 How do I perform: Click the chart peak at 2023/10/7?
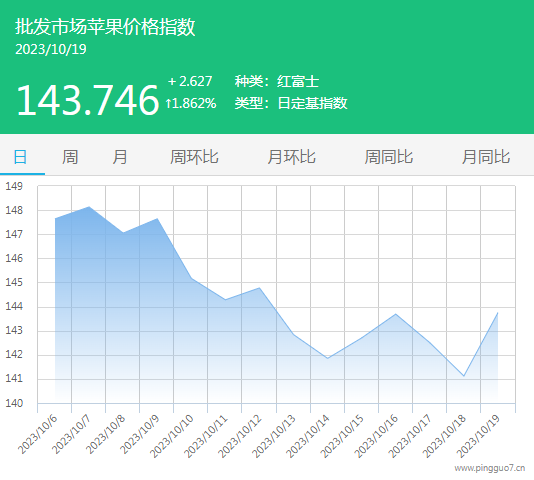pyautogui.click(x=89, y=207)
